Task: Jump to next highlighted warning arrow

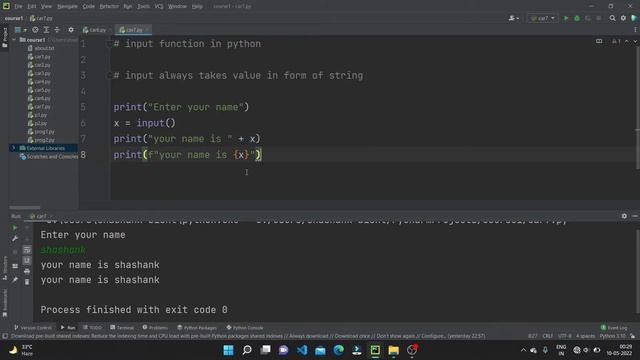Action: 635,41
